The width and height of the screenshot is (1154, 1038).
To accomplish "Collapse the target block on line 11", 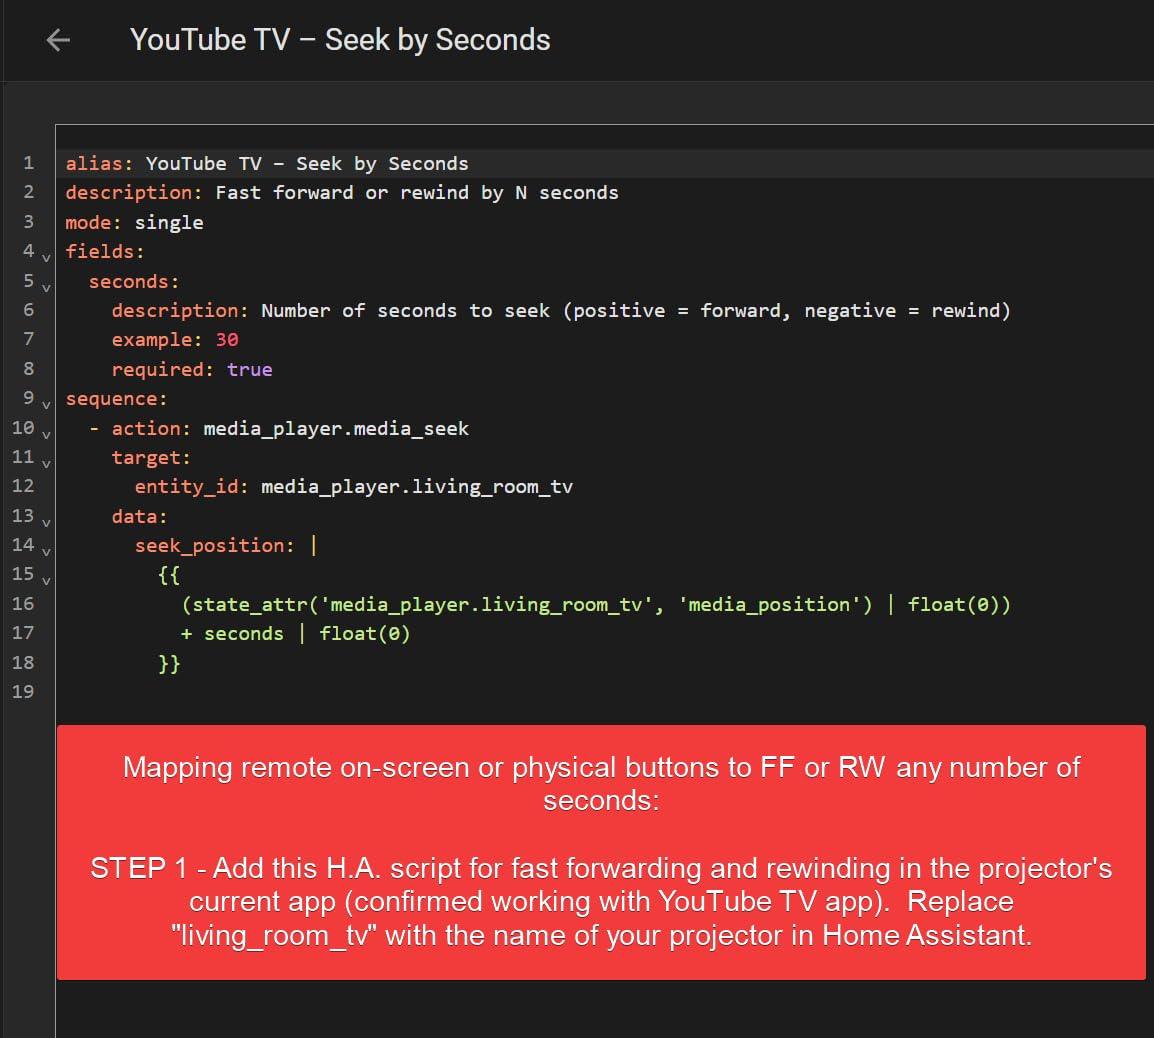I will coord(46,463).
